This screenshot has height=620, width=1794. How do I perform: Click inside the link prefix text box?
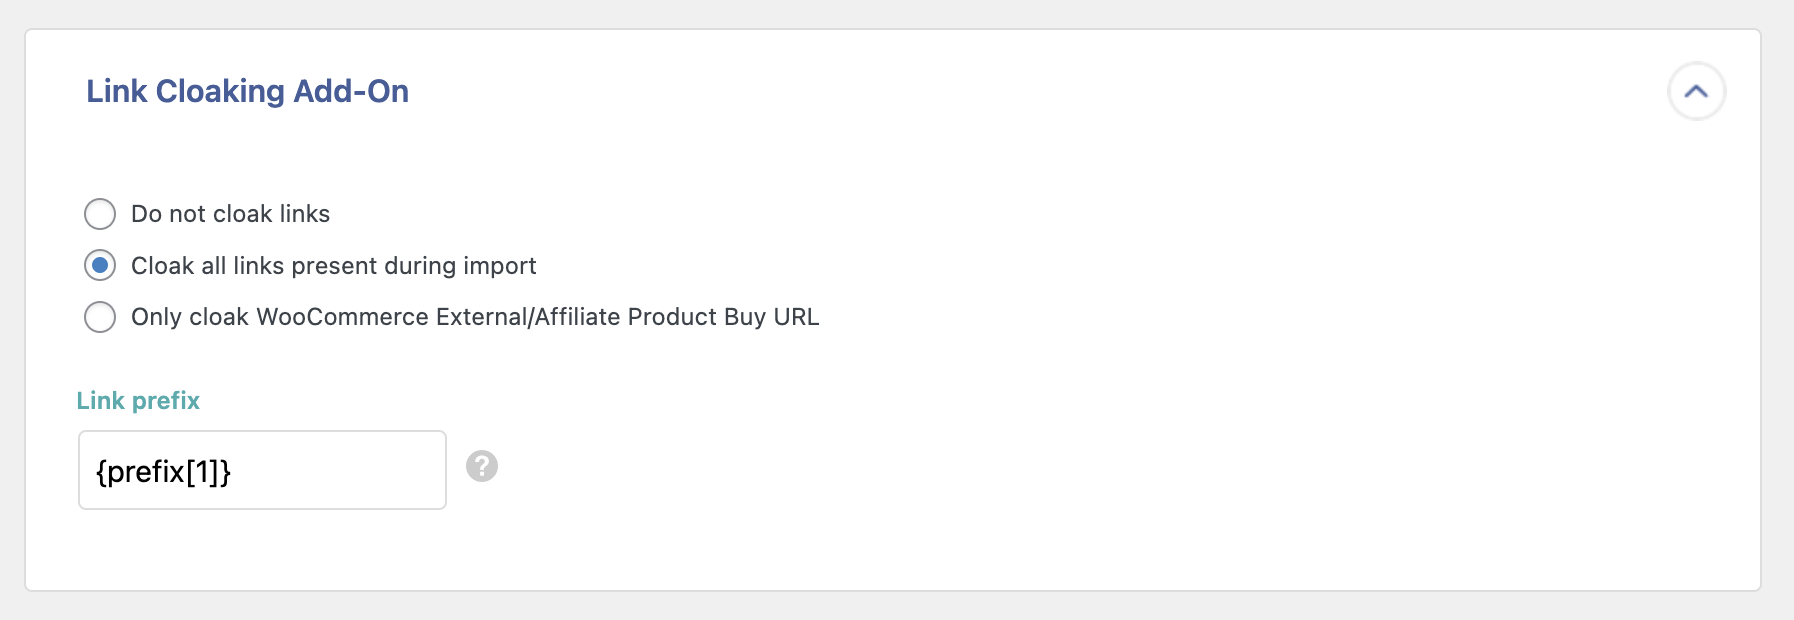[260, 469]
